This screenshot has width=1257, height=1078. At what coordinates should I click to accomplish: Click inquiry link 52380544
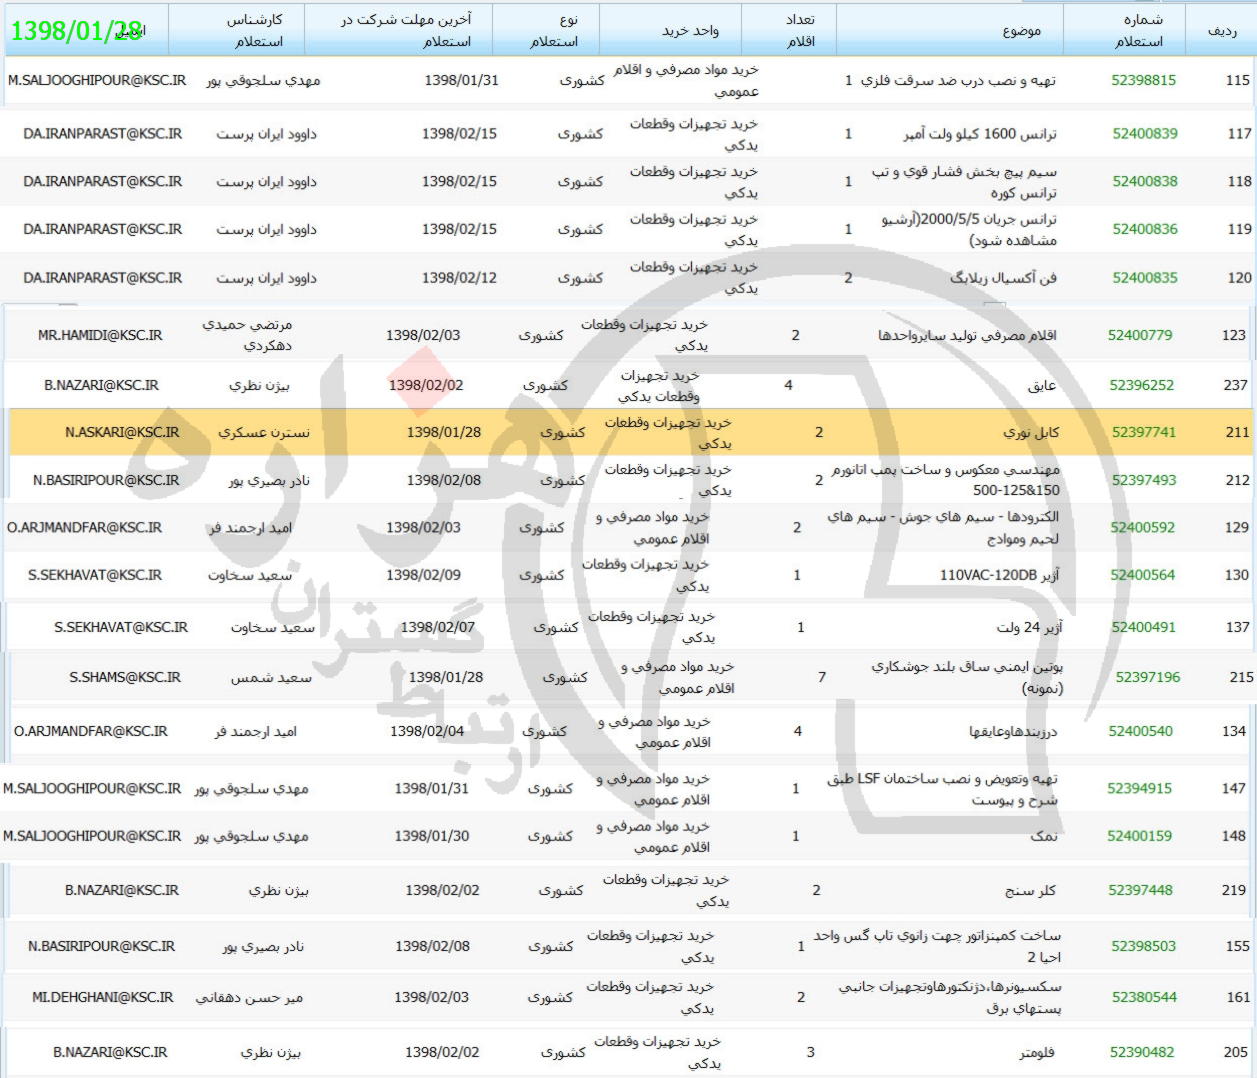(1143, 997)
